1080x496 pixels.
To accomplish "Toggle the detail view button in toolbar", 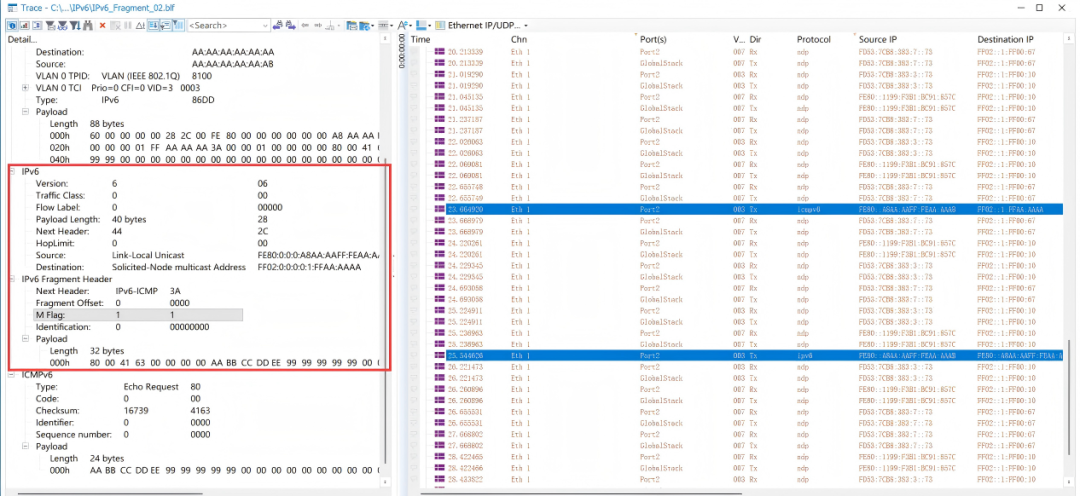I will click(154, 25).
